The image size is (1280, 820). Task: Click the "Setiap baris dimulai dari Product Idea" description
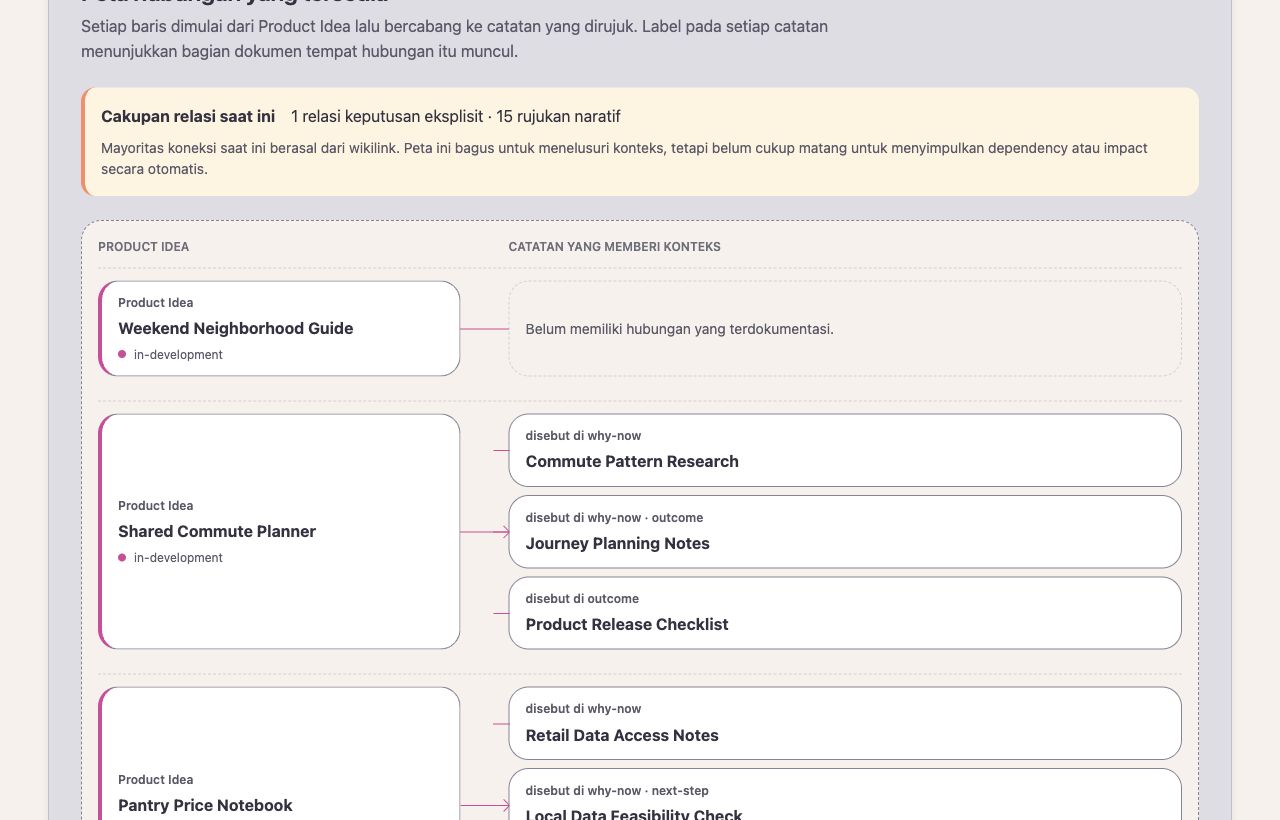click(455, 39)
